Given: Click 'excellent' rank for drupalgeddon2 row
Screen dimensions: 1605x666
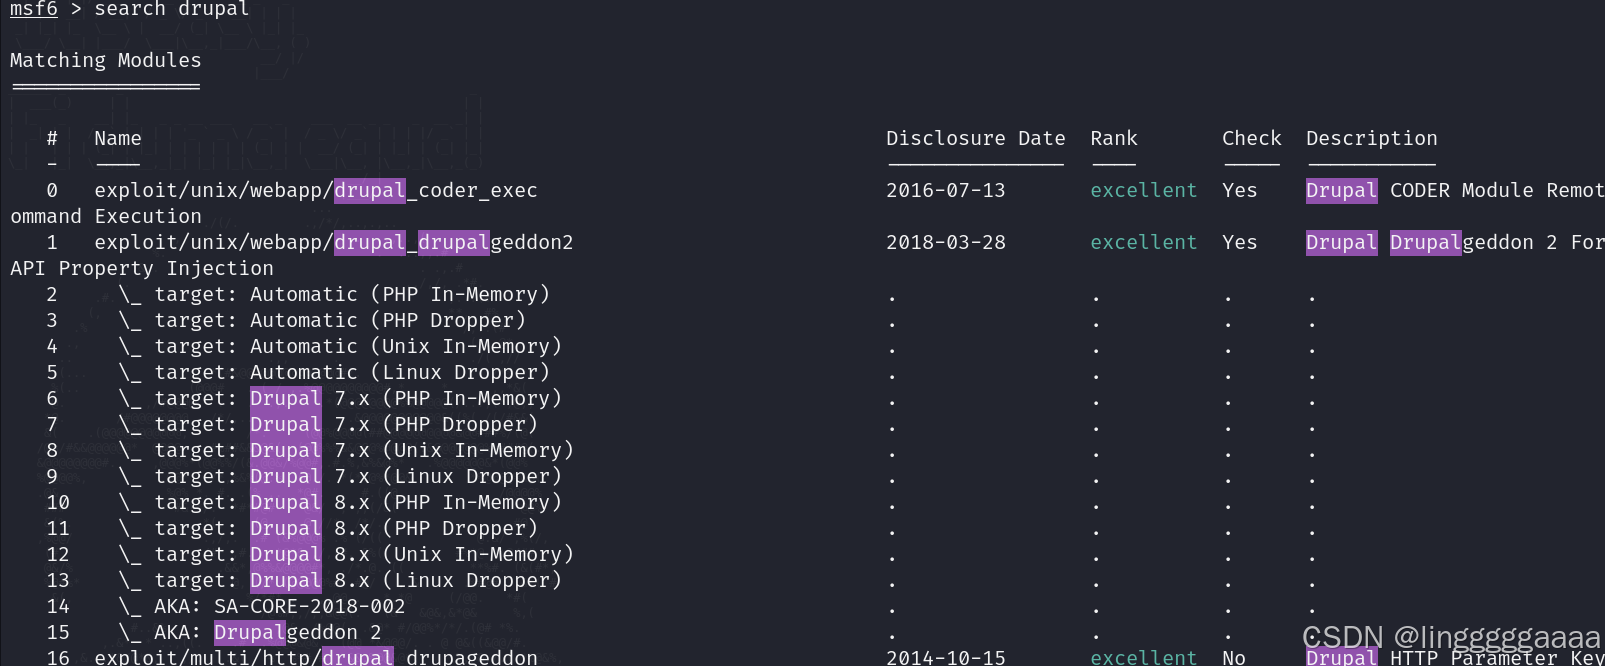Looking at the screenshot, I should point(1144,243).
